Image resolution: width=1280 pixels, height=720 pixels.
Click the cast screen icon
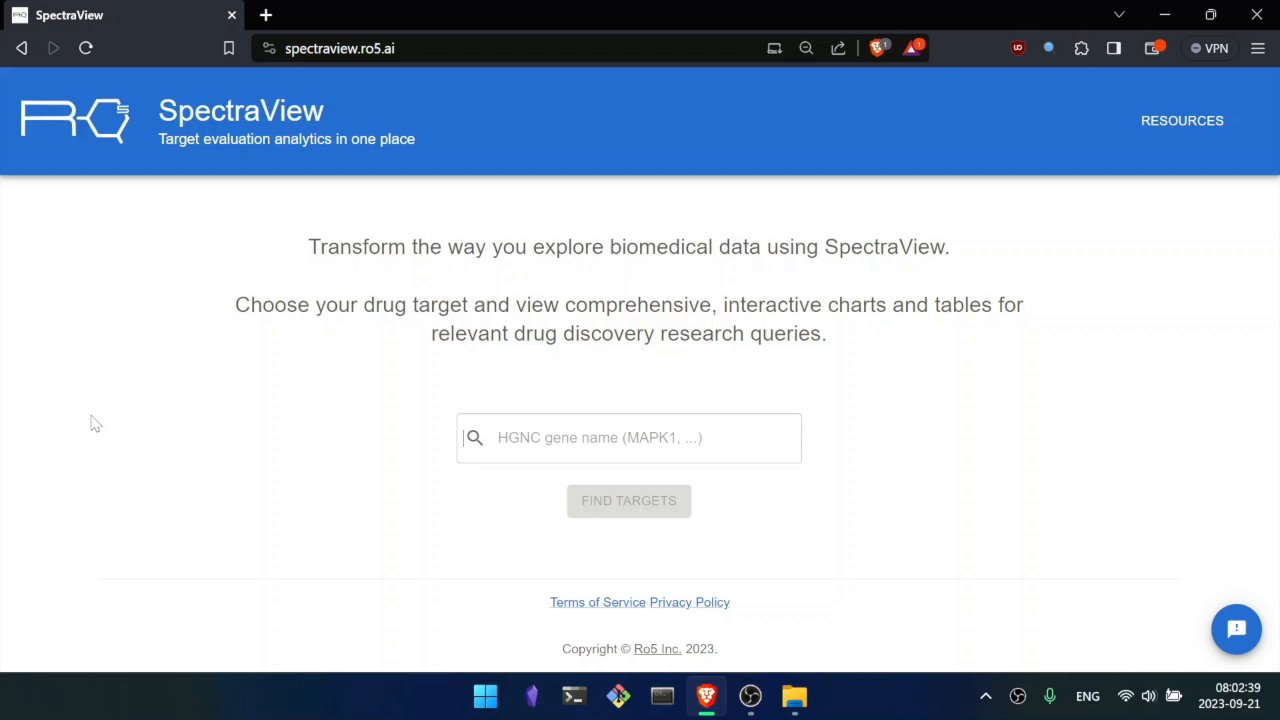click(774, 48)
